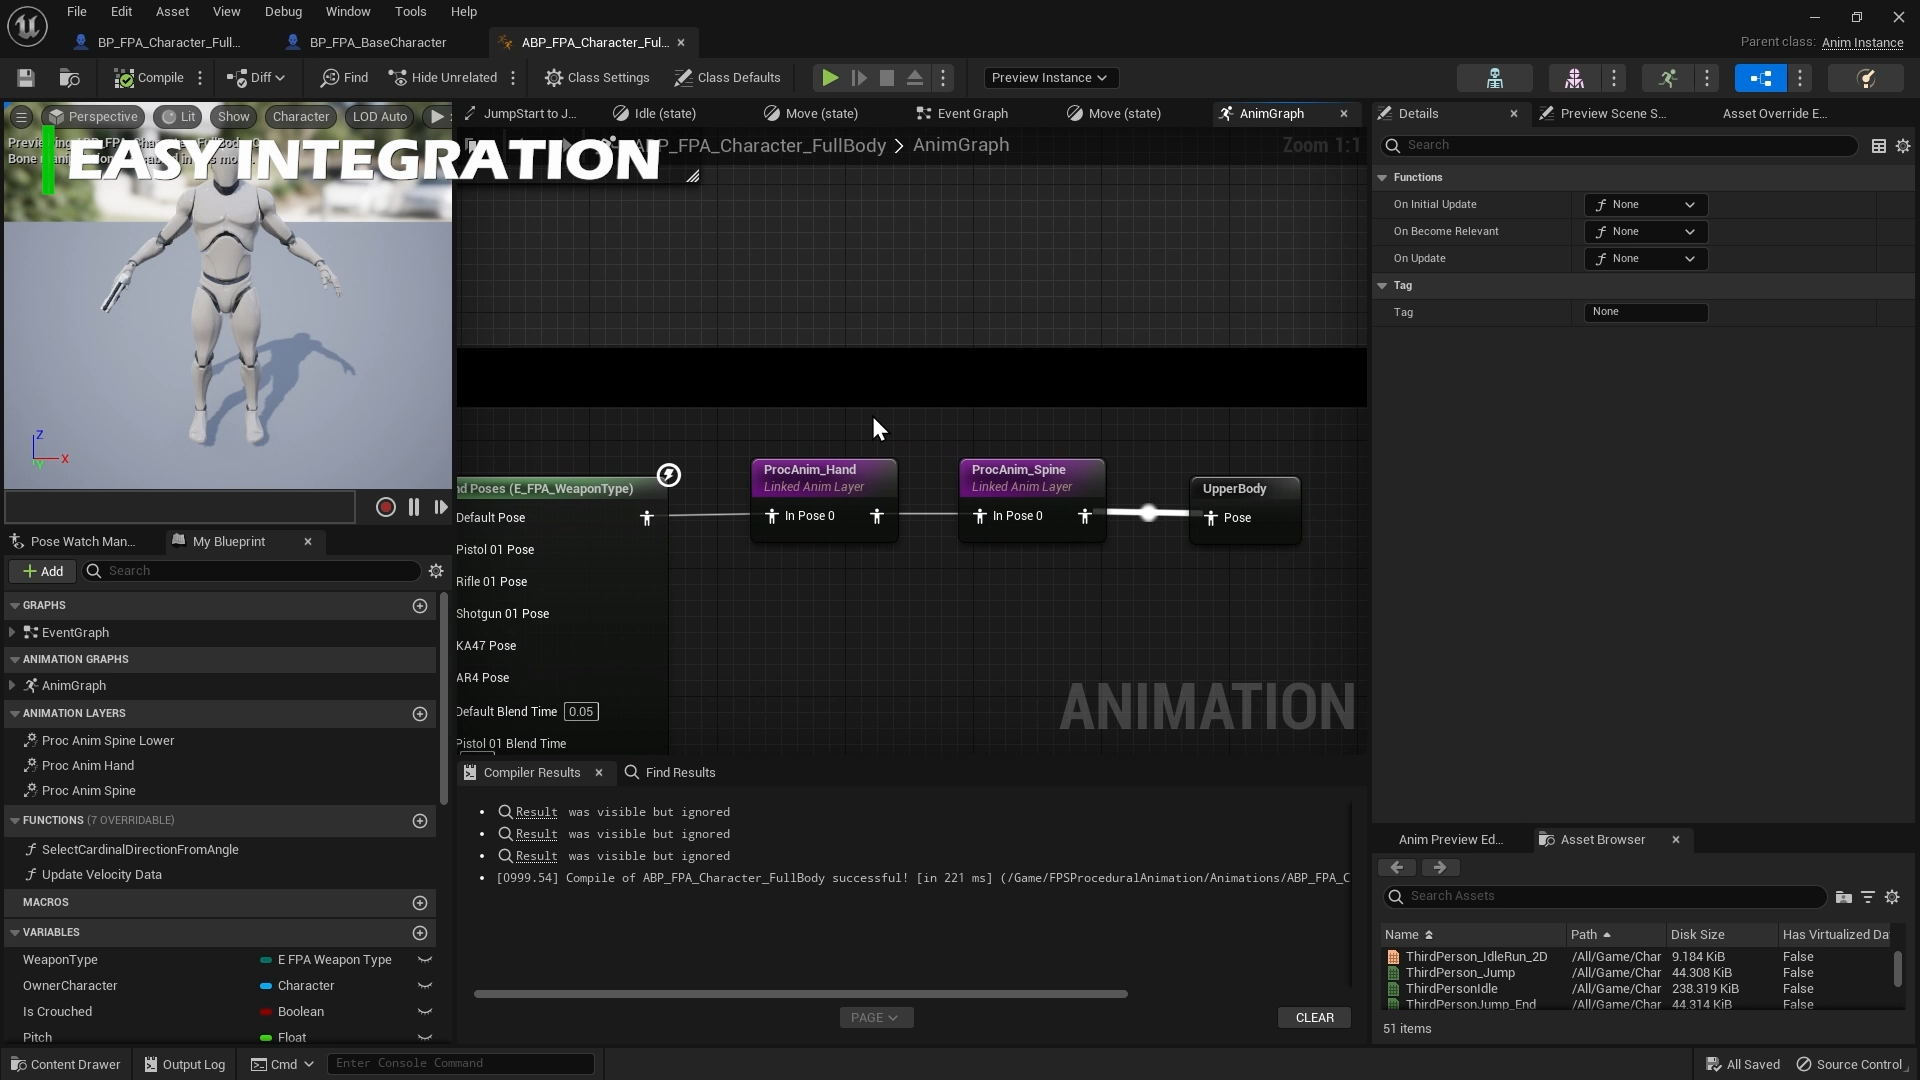
Task: Toggle recording in the preview playback bar
Action: (x=385, y=507)
